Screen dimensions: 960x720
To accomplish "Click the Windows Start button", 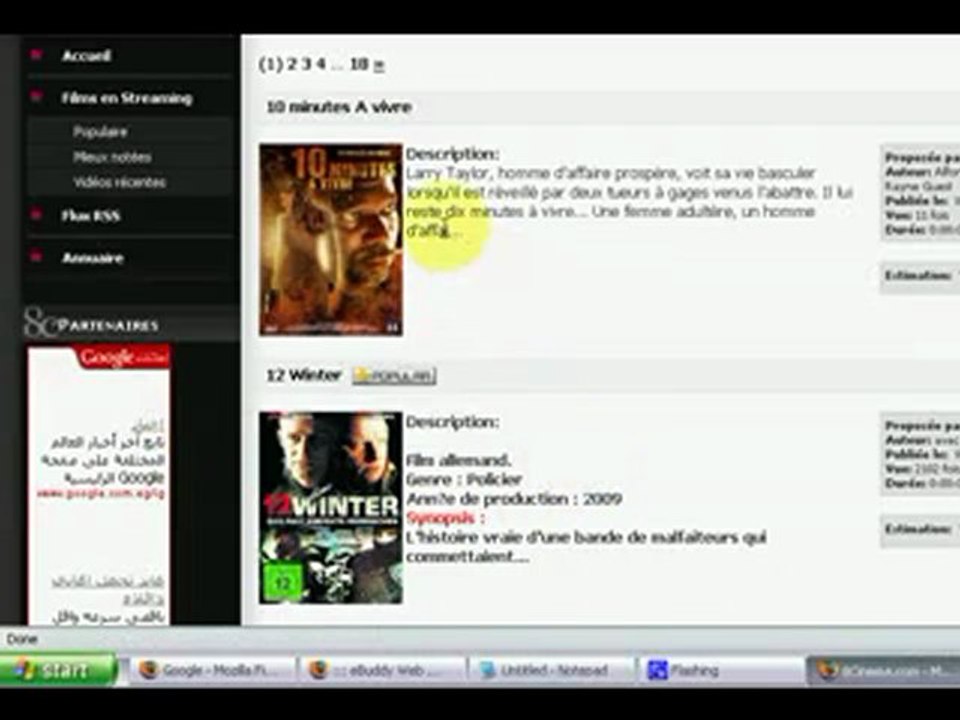I will click(58, 670).
